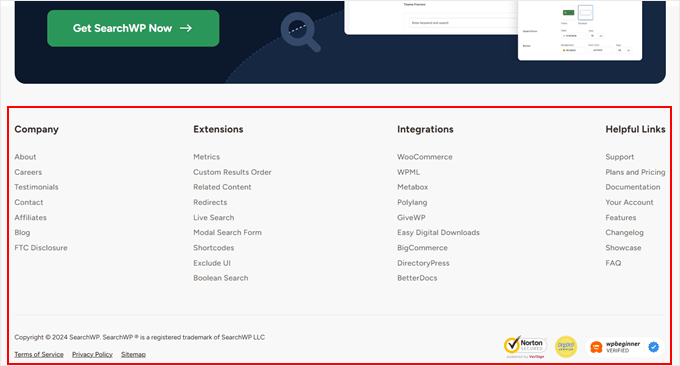Open the Features link
Screen dimensions: 680x366
(621, 218)
